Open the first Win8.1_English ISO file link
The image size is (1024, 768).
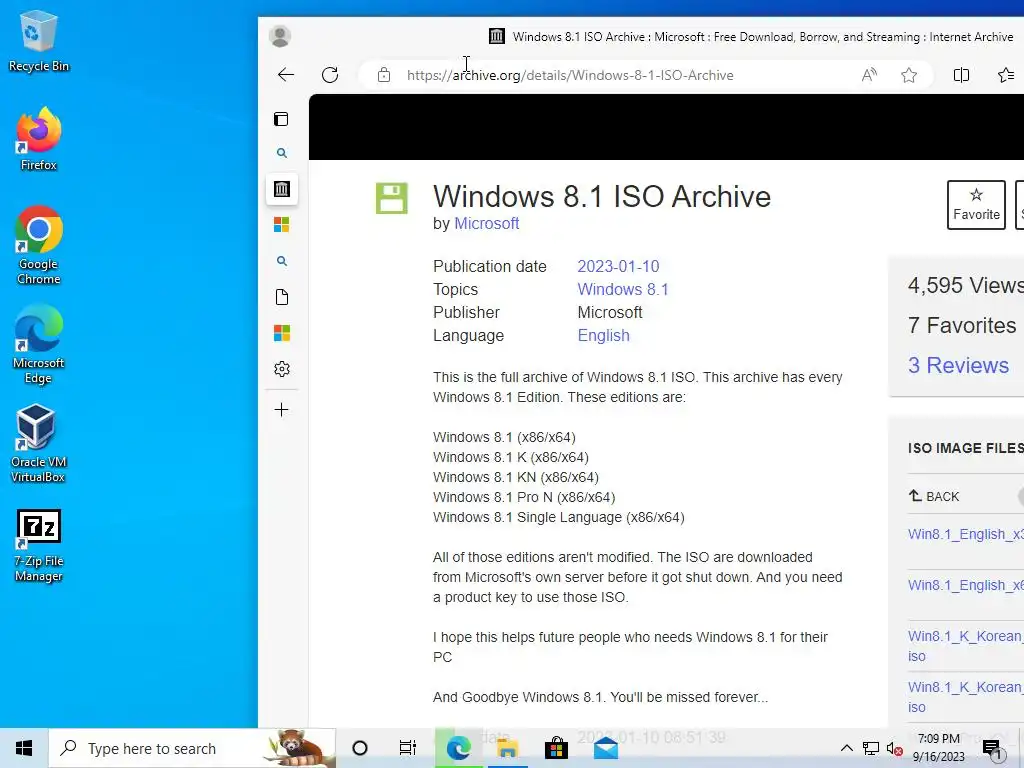point(965,534)
